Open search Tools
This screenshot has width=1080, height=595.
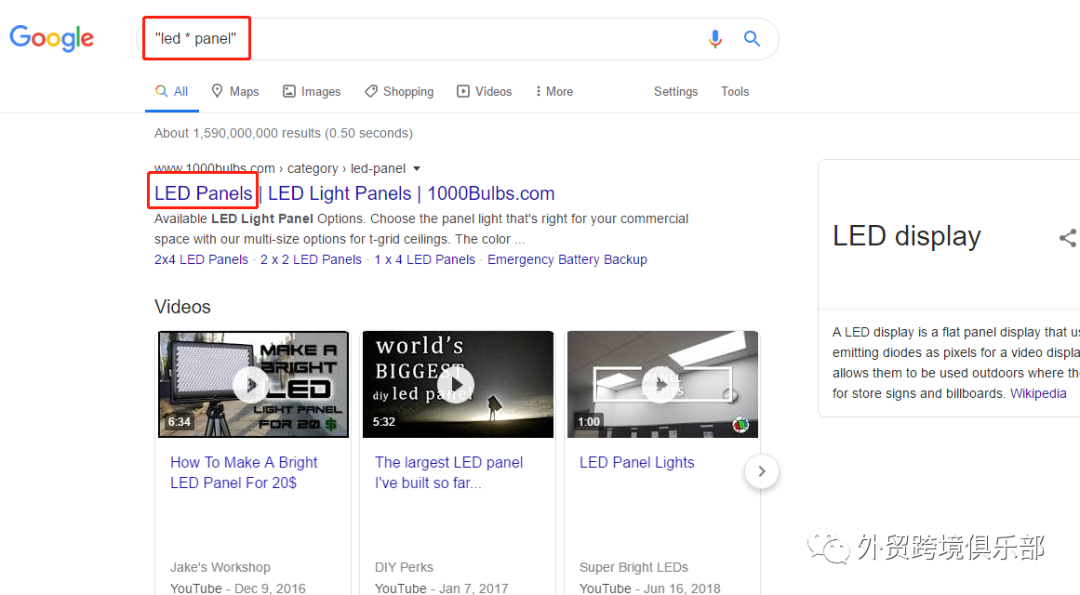pyautogui.click(x=735, y=92)
